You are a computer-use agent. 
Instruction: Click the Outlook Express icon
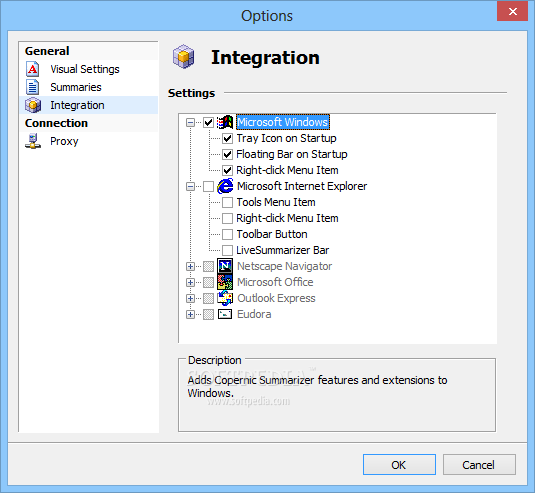[225, 298]
